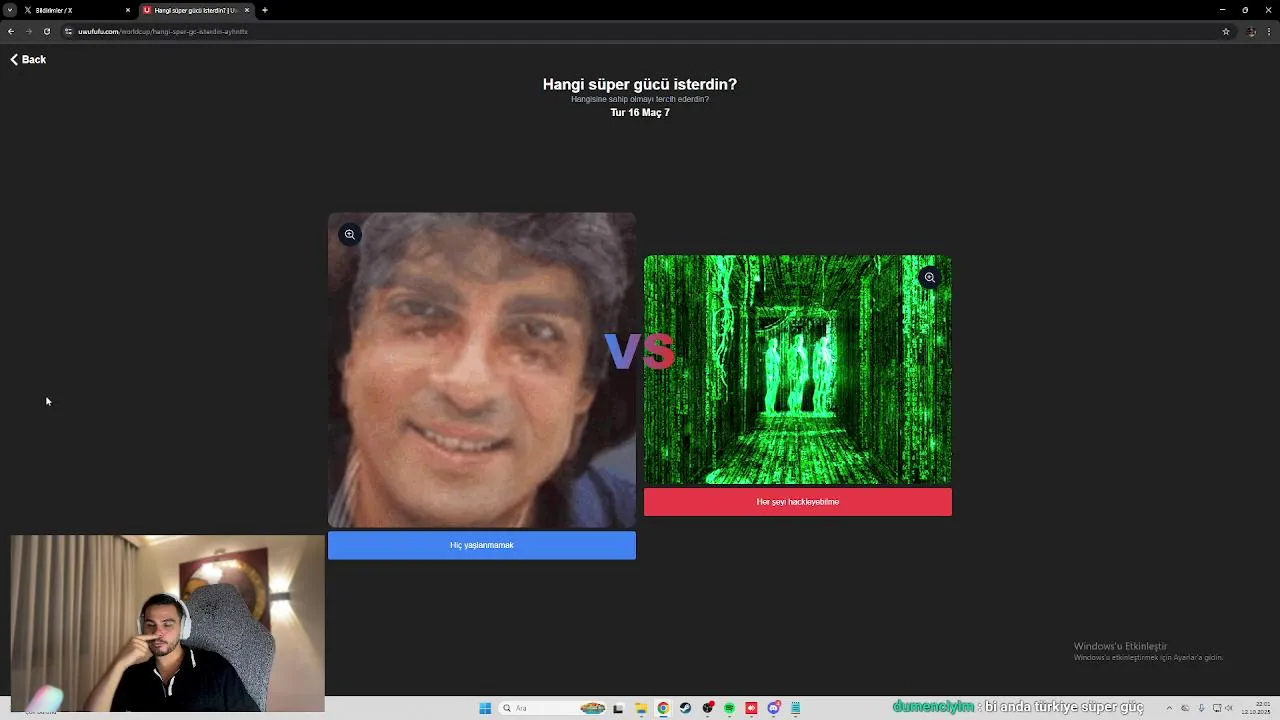
Task: Open a new browser tab
Action: [265, 10]
